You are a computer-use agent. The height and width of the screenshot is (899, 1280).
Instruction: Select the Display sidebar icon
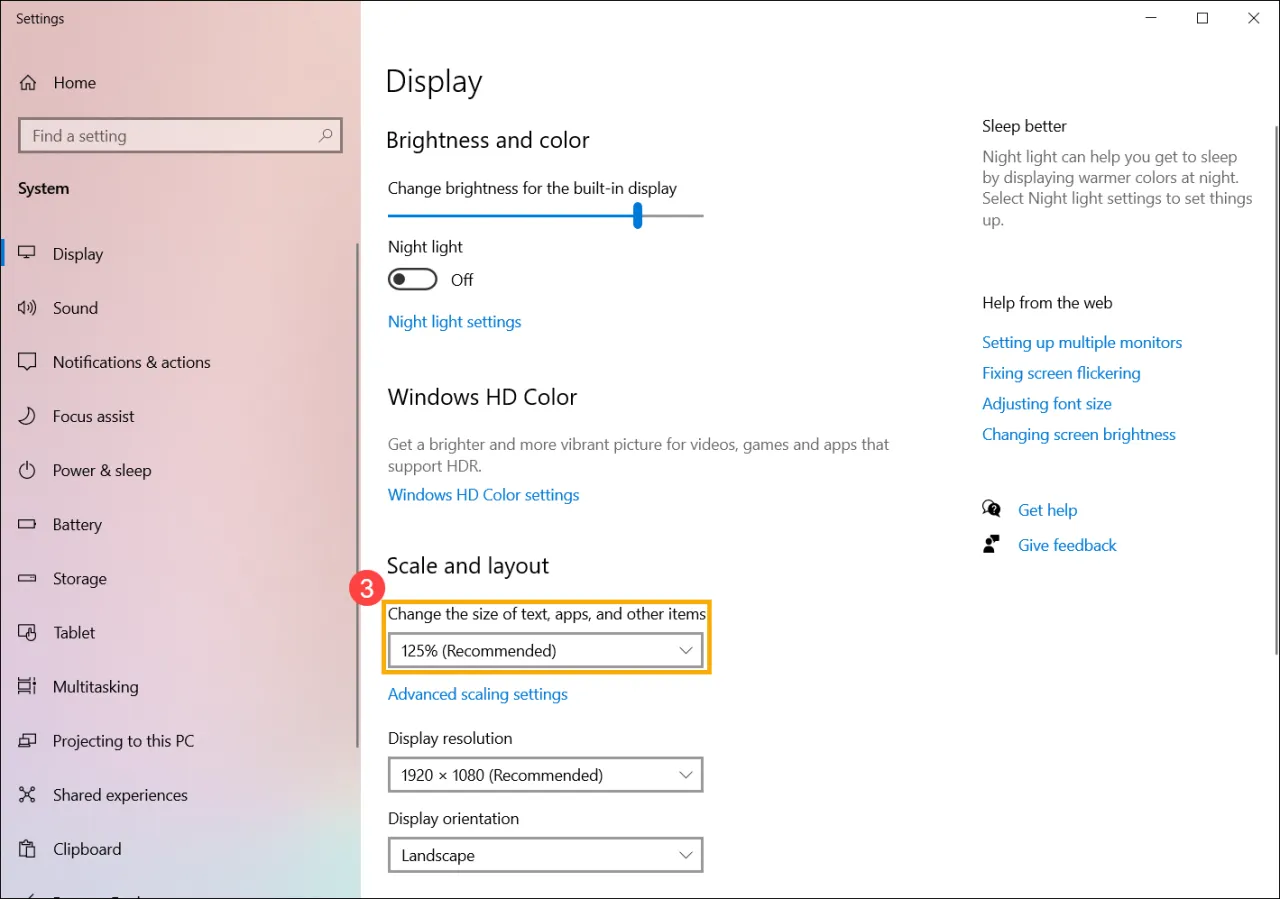click(x=29, y=253)
